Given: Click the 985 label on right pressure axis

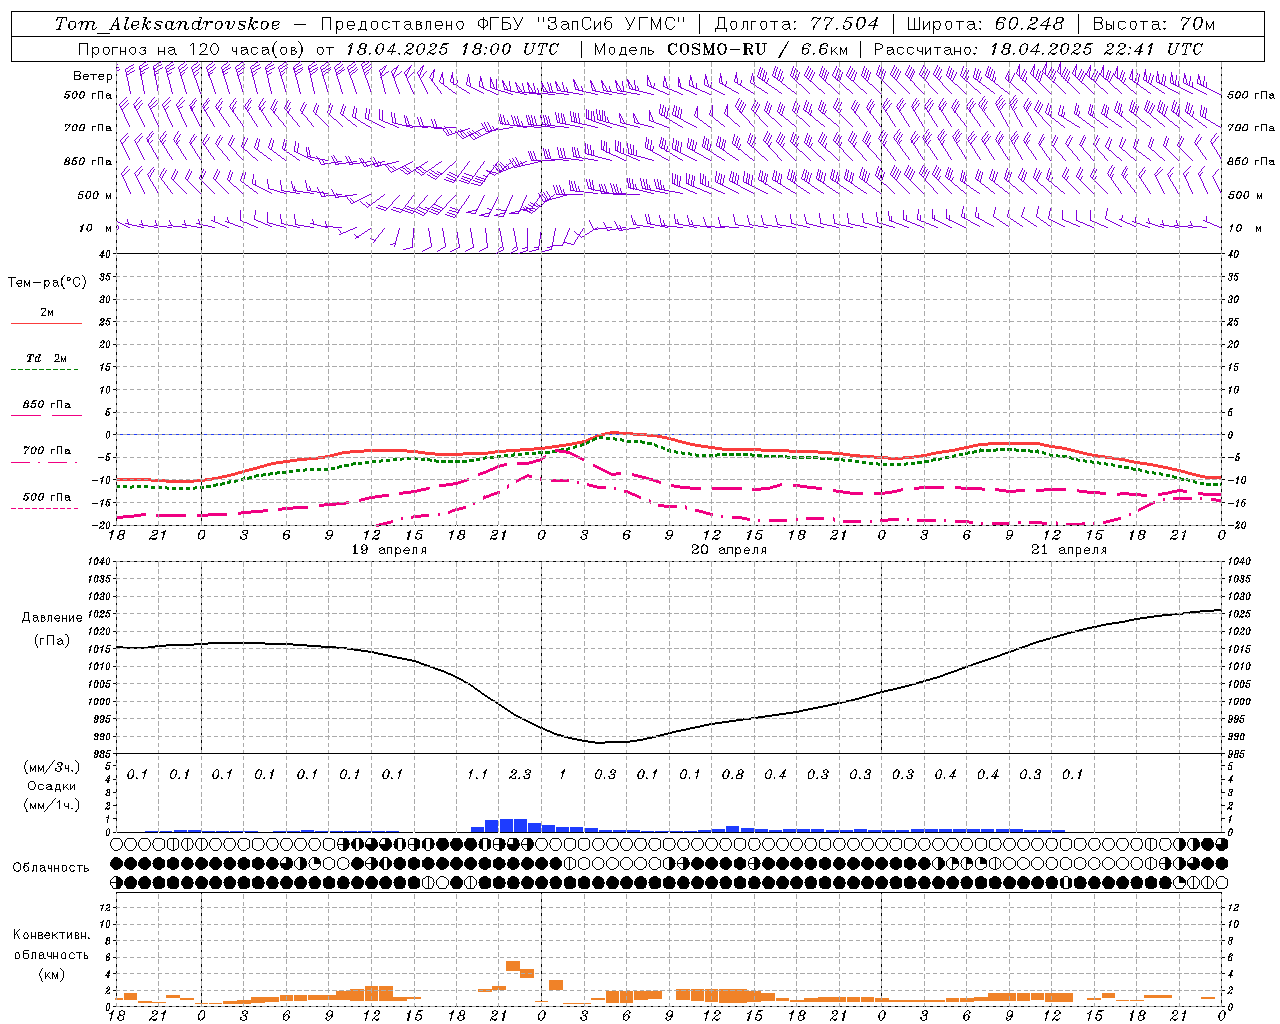Looking at the screenshot, I should 1239,754.
